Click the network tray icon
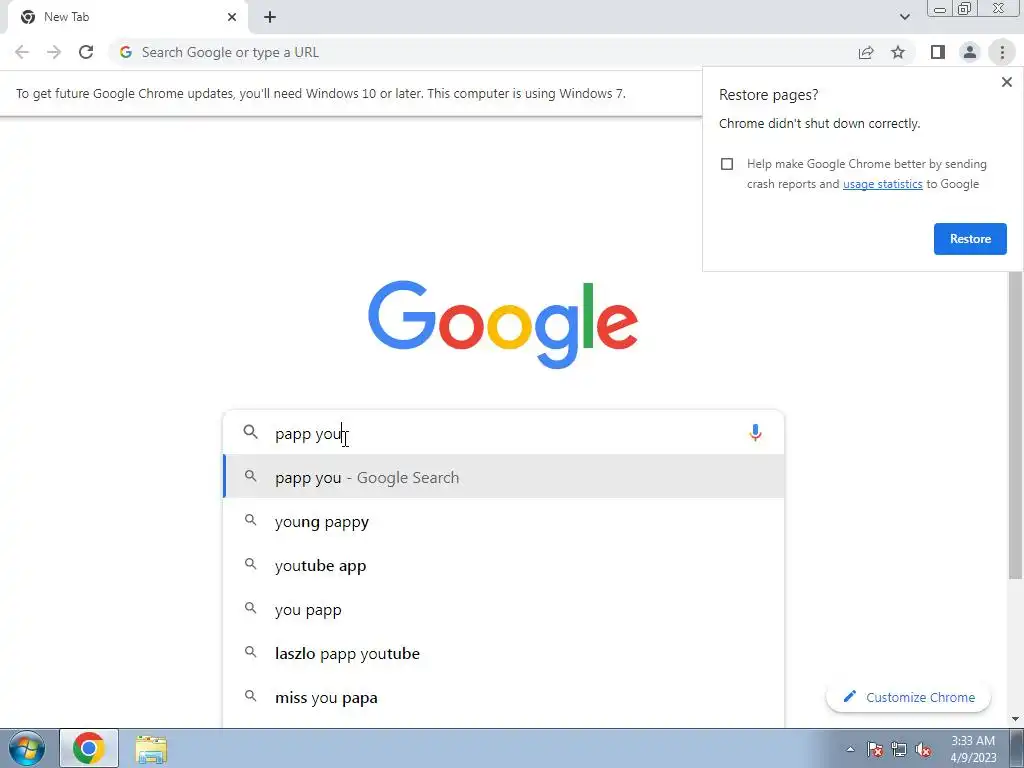 click(899, 749)
